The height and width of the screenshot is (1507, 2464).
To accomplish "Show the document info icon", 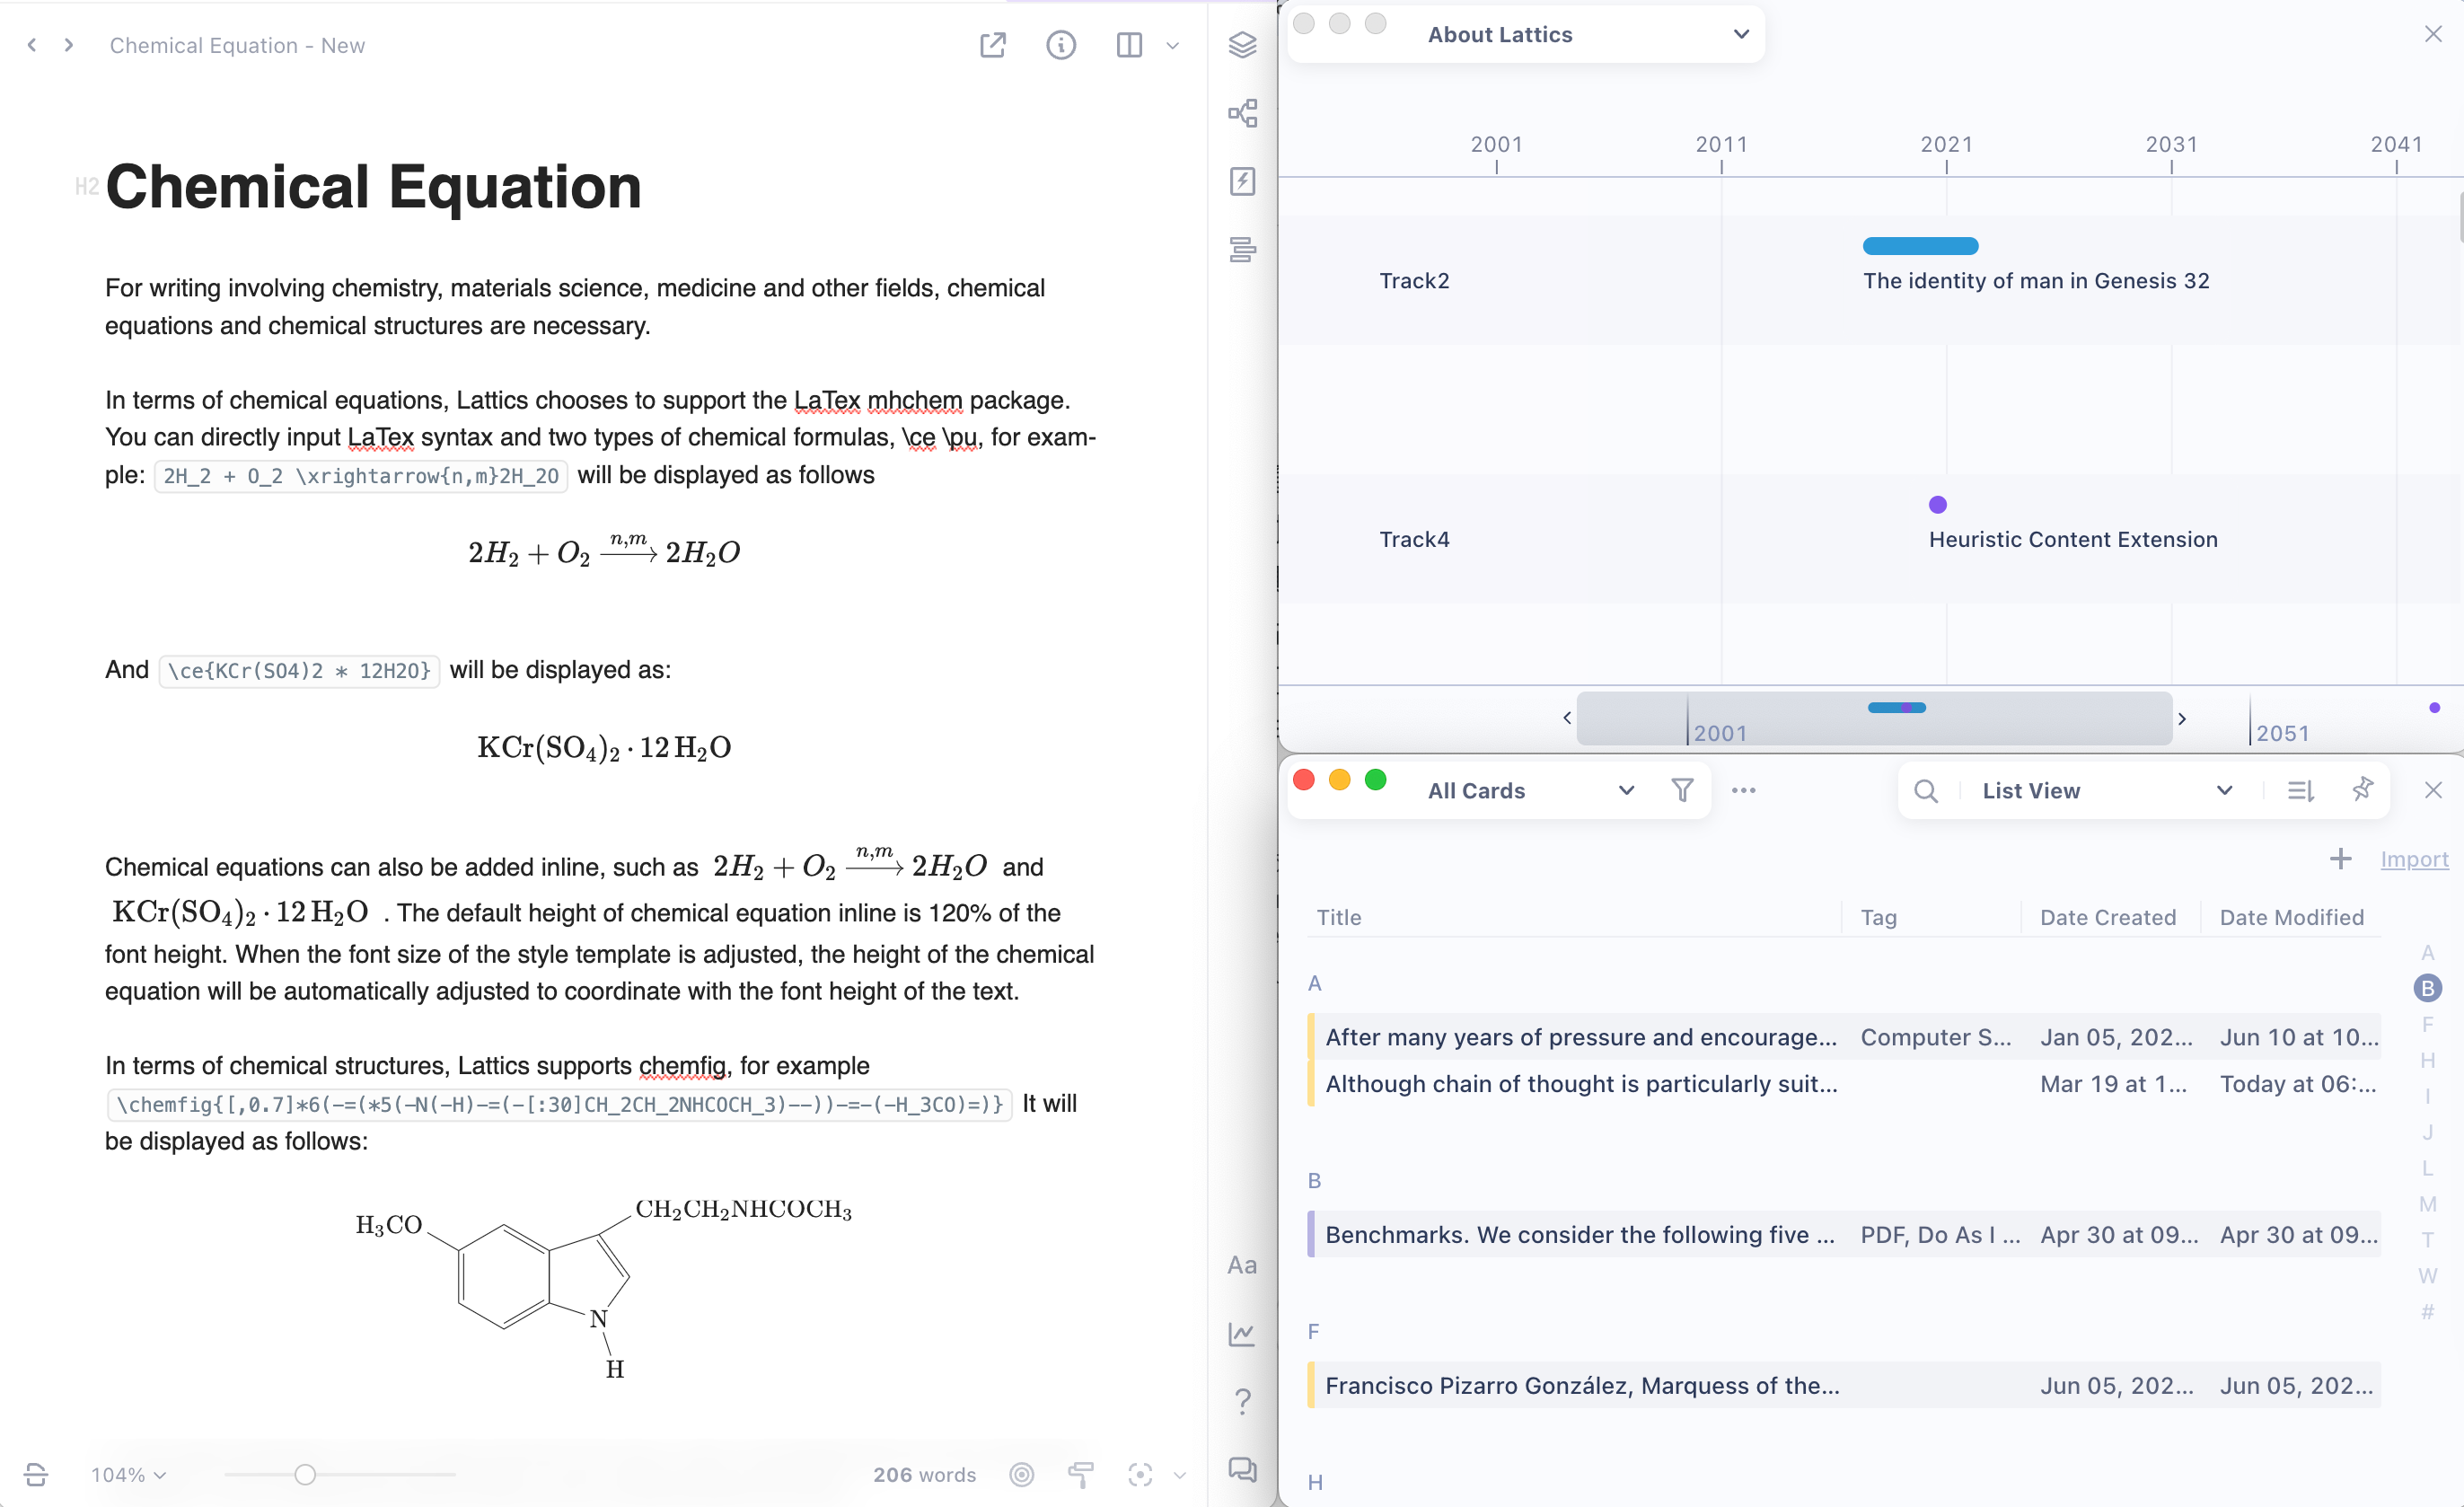I will (1061, 45).
